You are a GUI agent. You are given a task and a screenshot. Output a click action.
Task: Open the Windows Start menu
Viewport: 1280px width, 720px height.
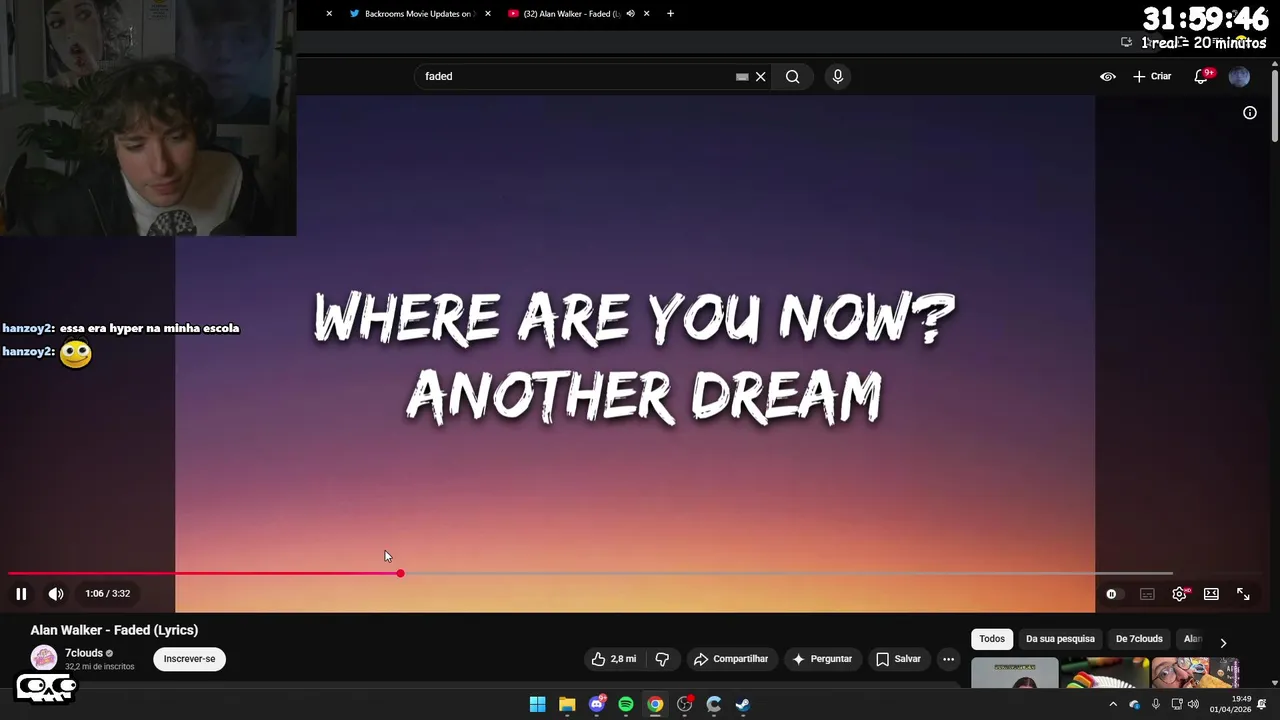[x=537, y=704]
